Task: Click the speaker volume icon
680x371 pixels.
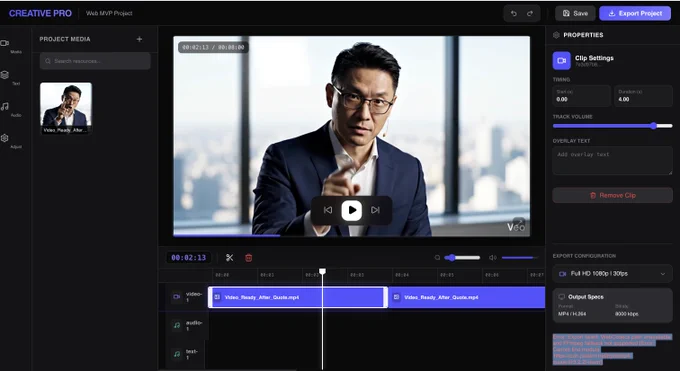Action: [493, 258]
